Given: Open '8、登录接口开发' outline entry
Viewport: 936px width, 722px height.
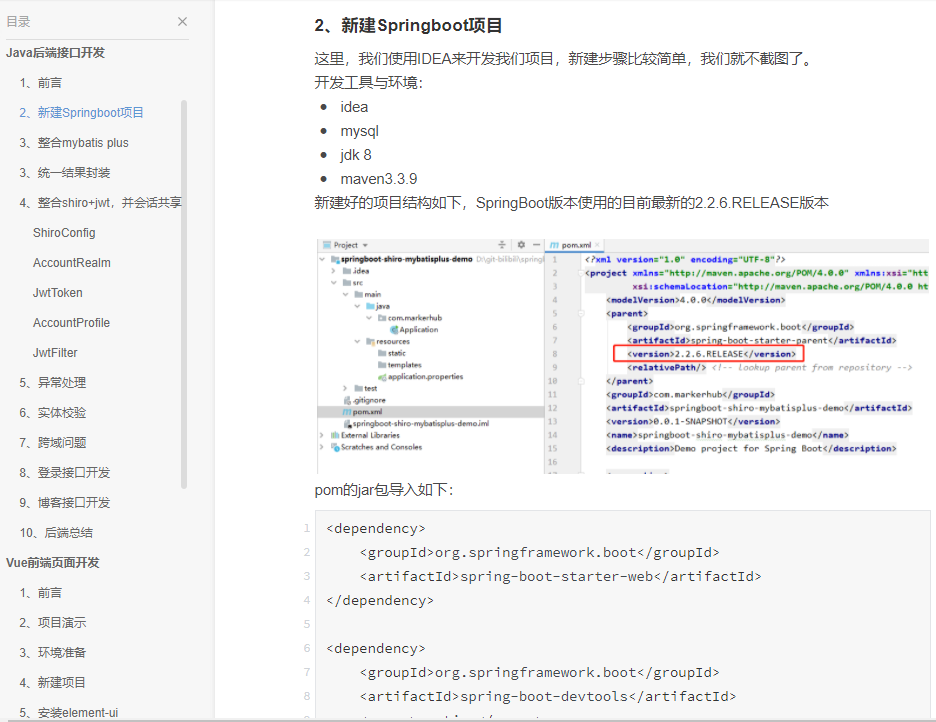Looking at the screenshot, I should coord(65,473).
